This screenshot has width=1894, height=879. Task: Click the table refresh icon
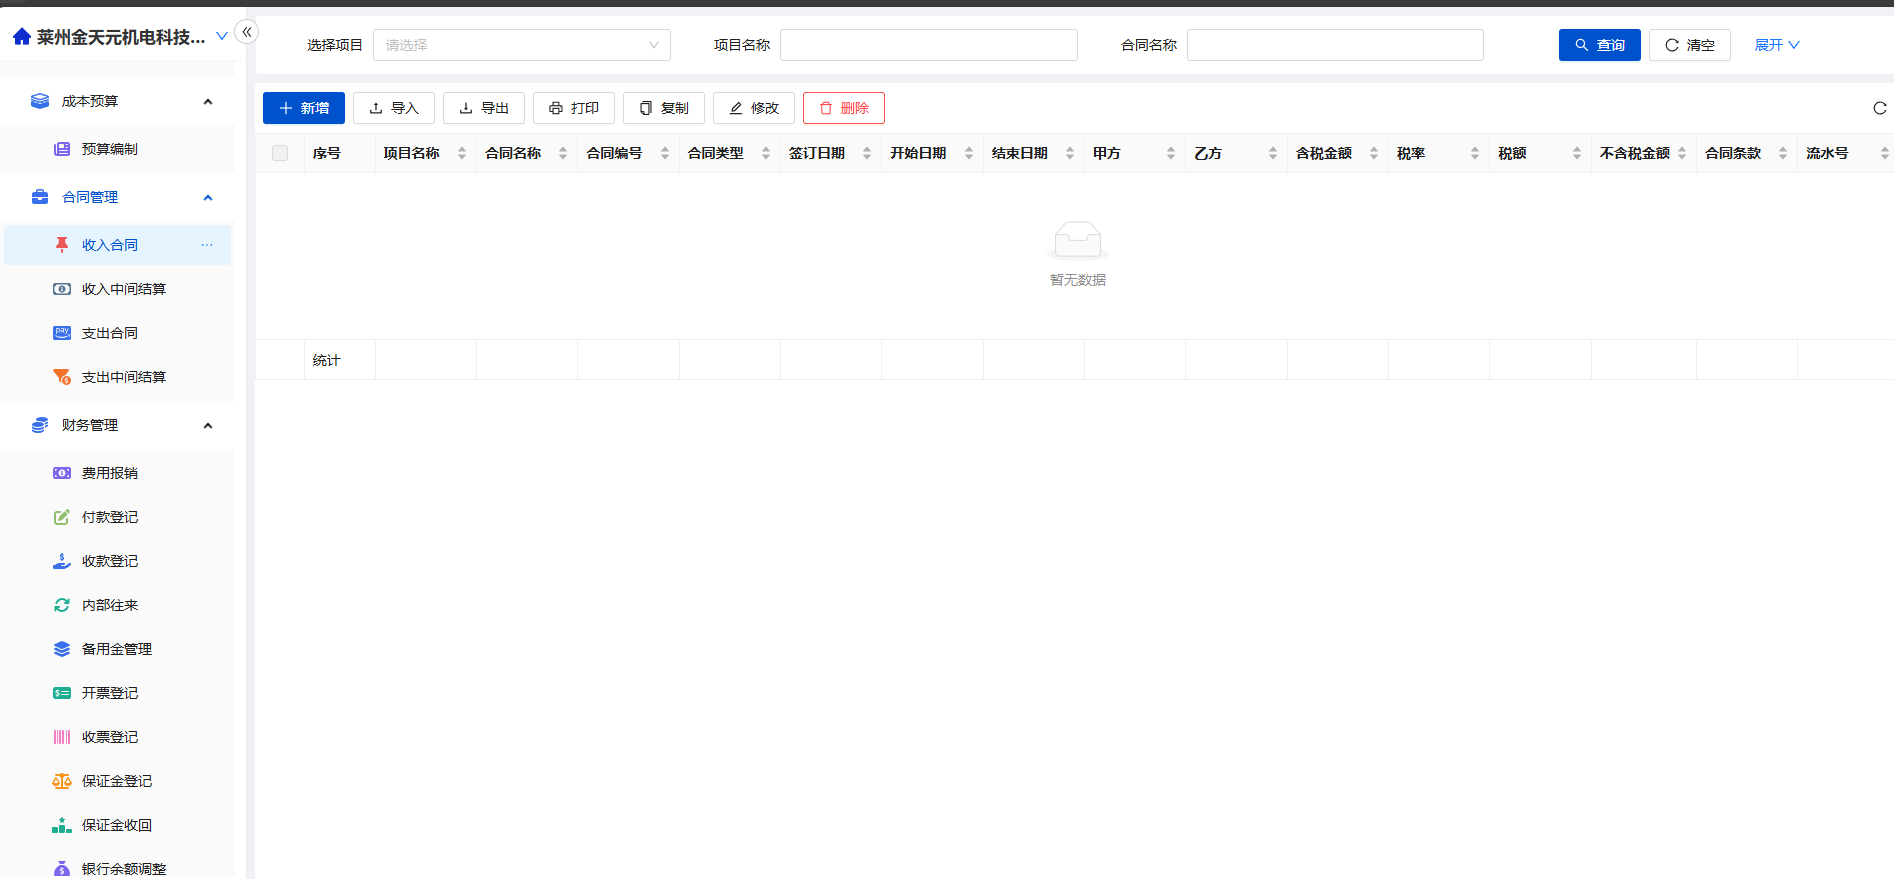click(x=1879, y=108)
